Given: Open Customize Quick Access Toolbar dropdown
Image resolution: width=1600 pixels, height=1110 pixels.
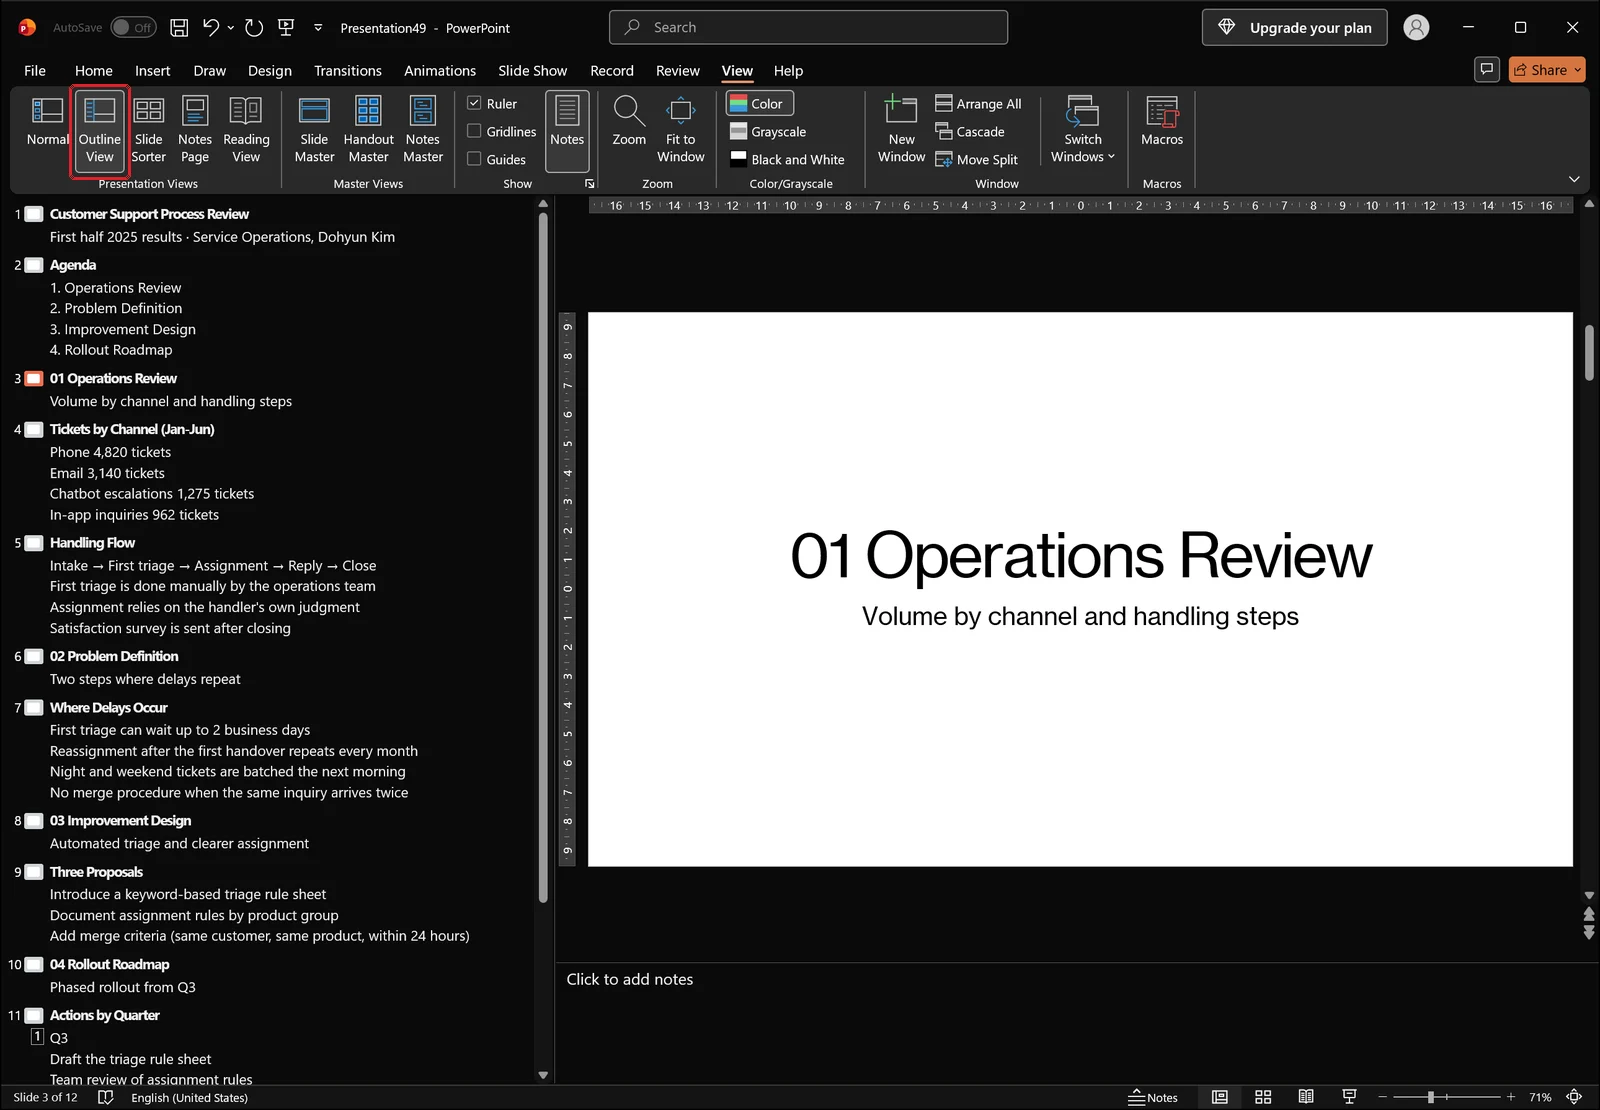Looking at the screenshot, I should tap(318, 28).
